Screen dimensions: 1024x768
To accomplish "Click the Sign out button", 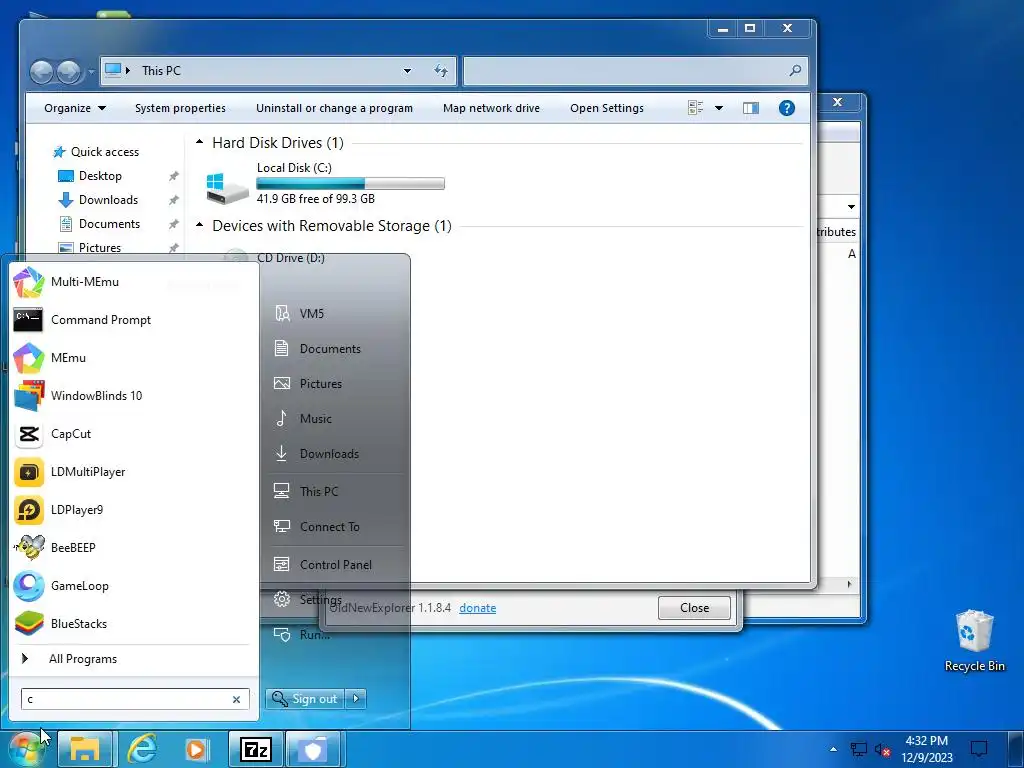I will click(x=305, y=699).
